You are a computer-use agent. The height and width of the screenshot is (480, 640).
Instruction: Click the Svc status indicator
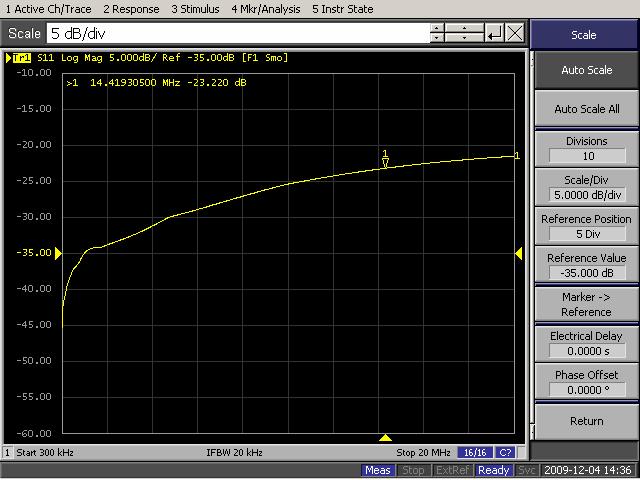[526, 471]
